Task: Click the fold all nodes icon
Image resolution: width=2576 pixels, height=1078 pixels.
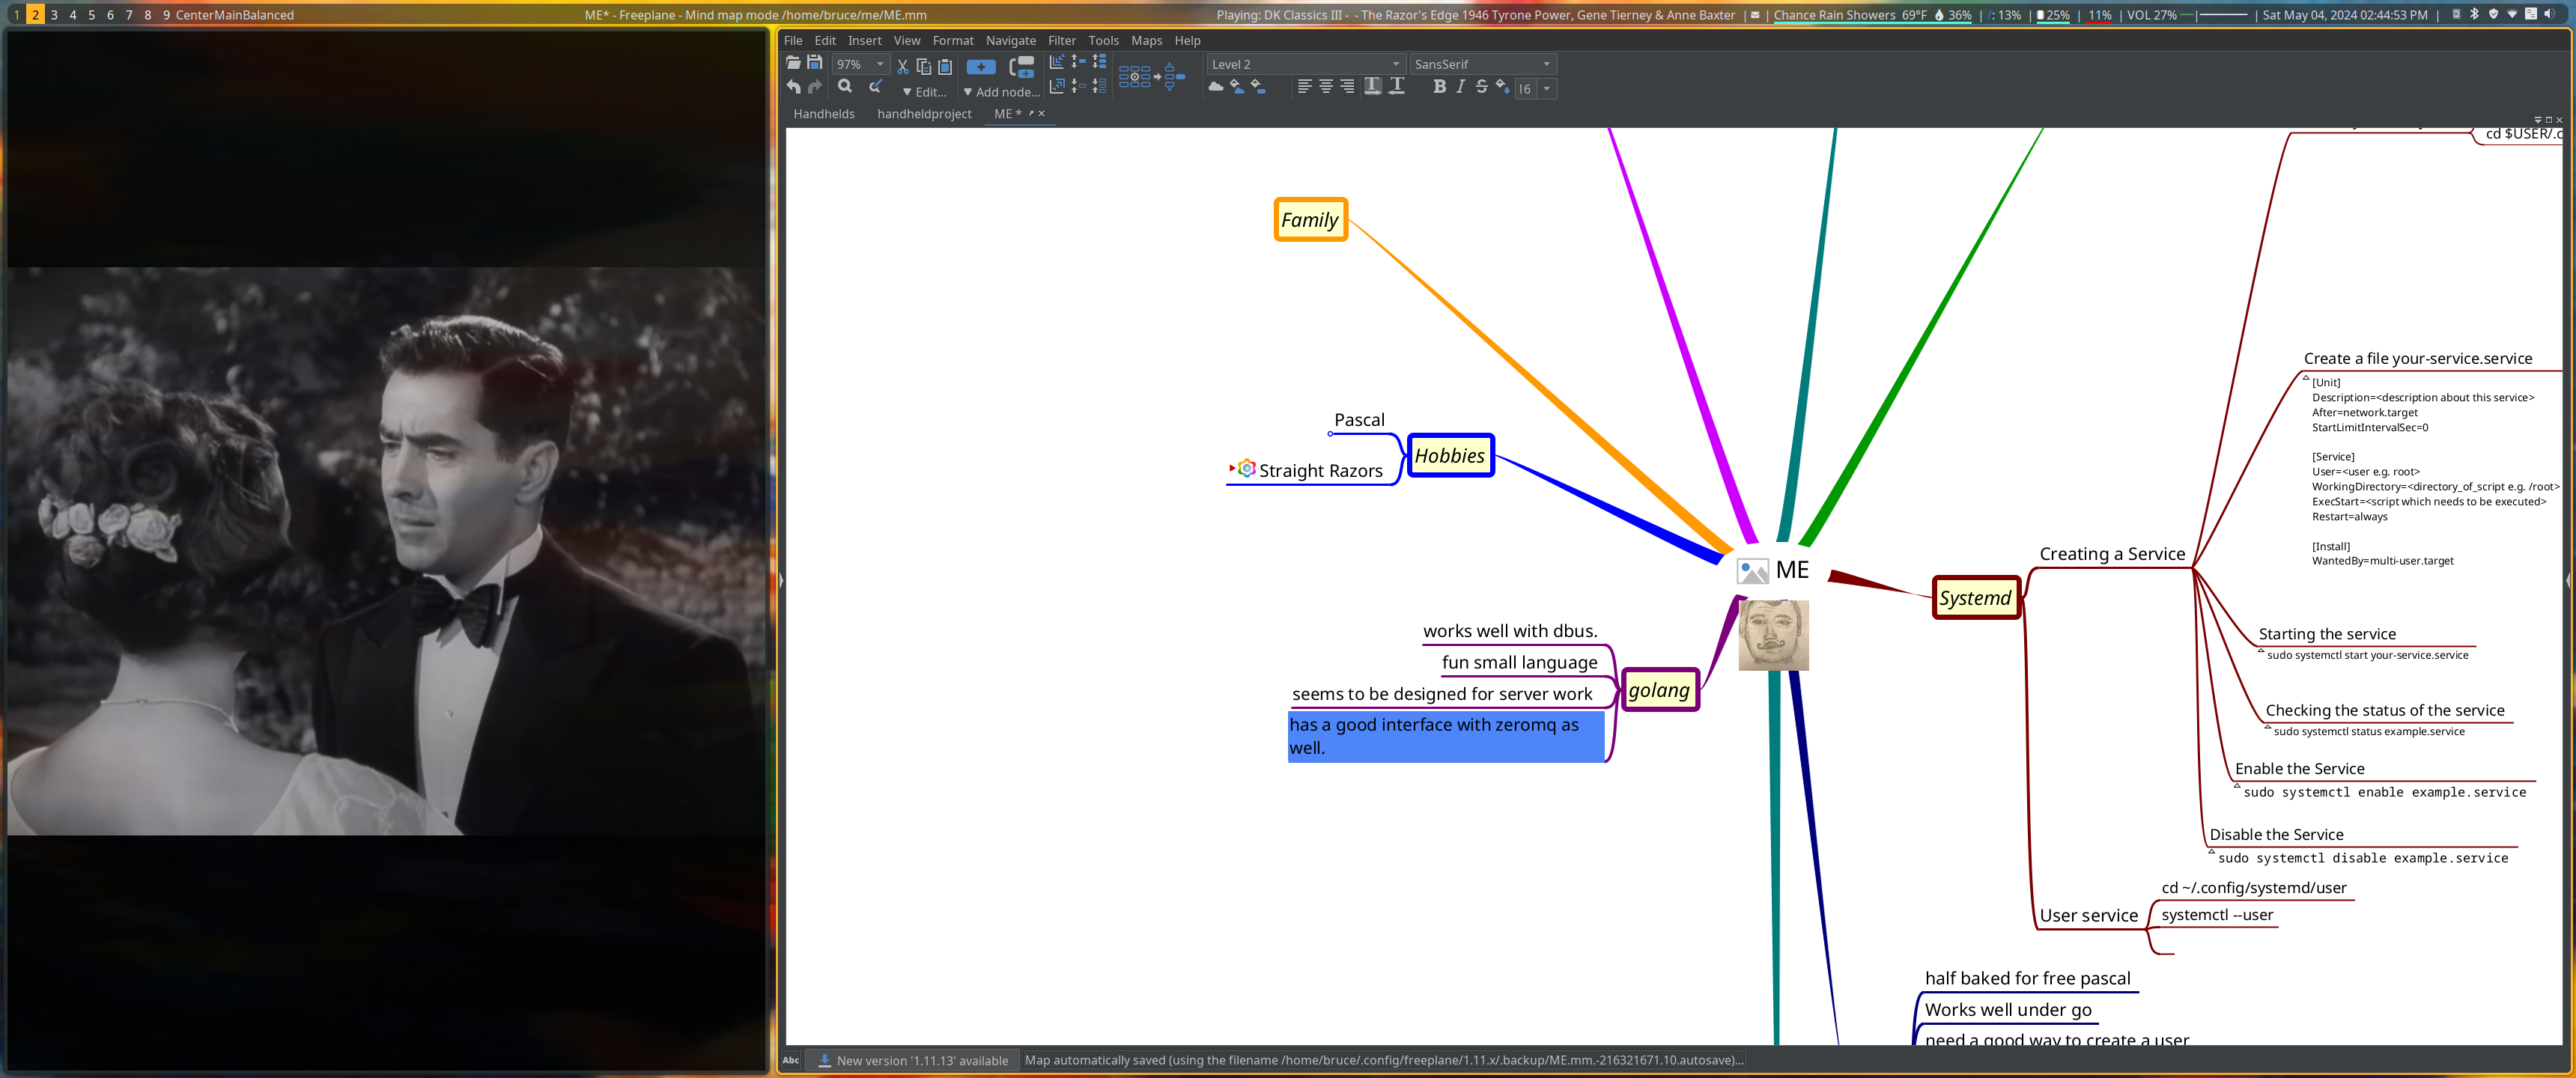Action: (x=1100, y=86)
